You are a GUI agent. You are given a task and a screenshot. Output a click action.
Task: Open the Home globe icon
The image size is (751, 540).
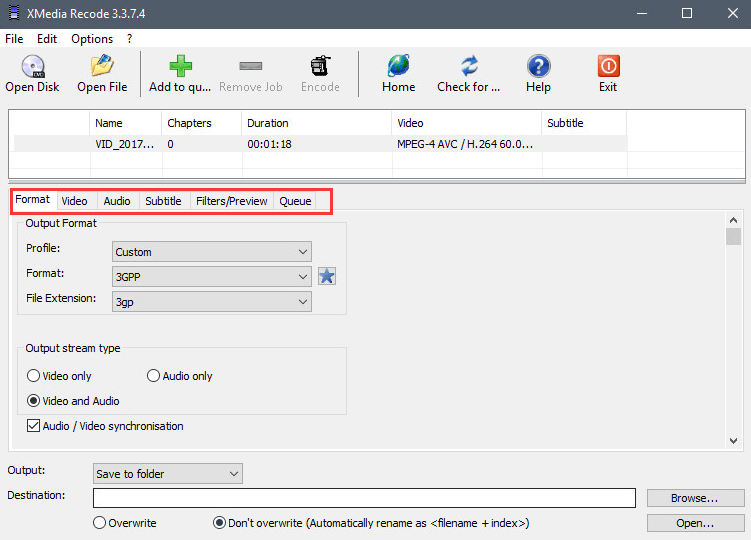coord(398,66)
